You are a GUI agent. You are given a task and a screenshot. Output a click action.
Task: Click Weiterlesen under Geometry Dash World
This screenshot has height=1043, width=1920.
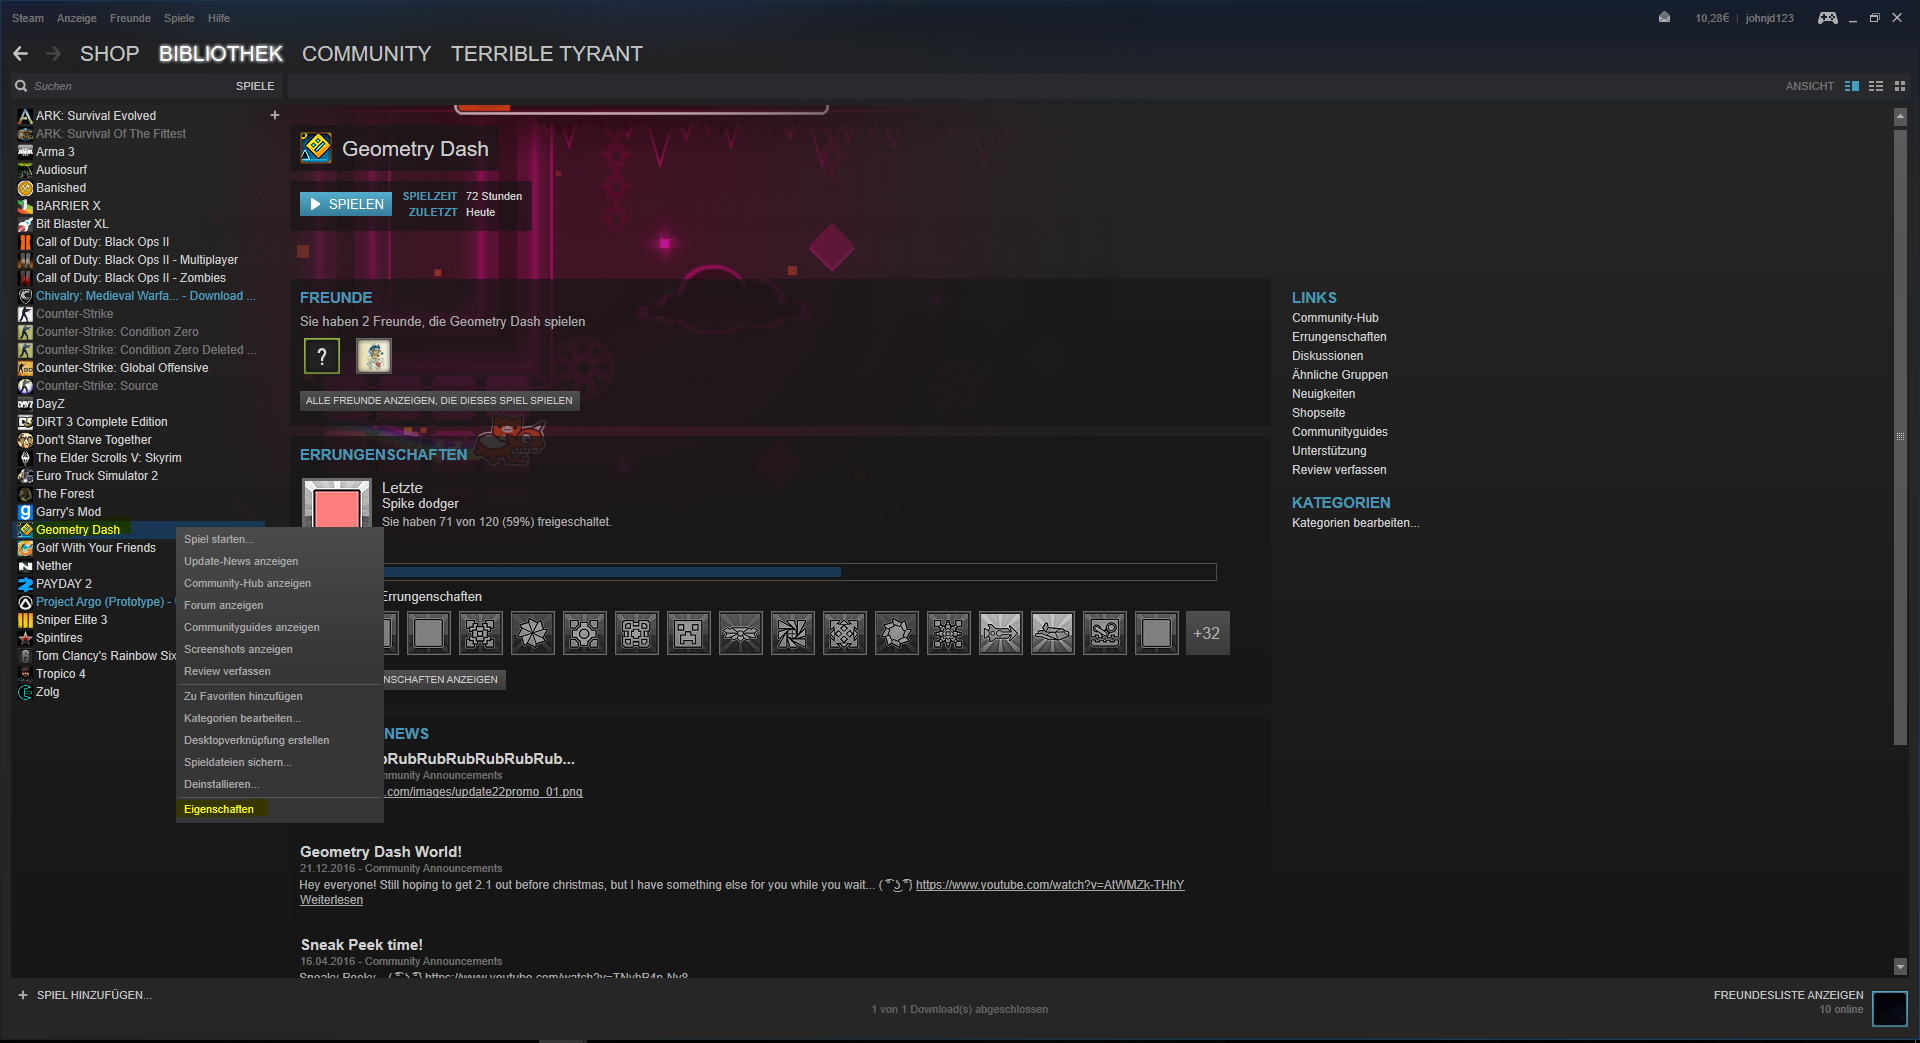tap(331, 900)
